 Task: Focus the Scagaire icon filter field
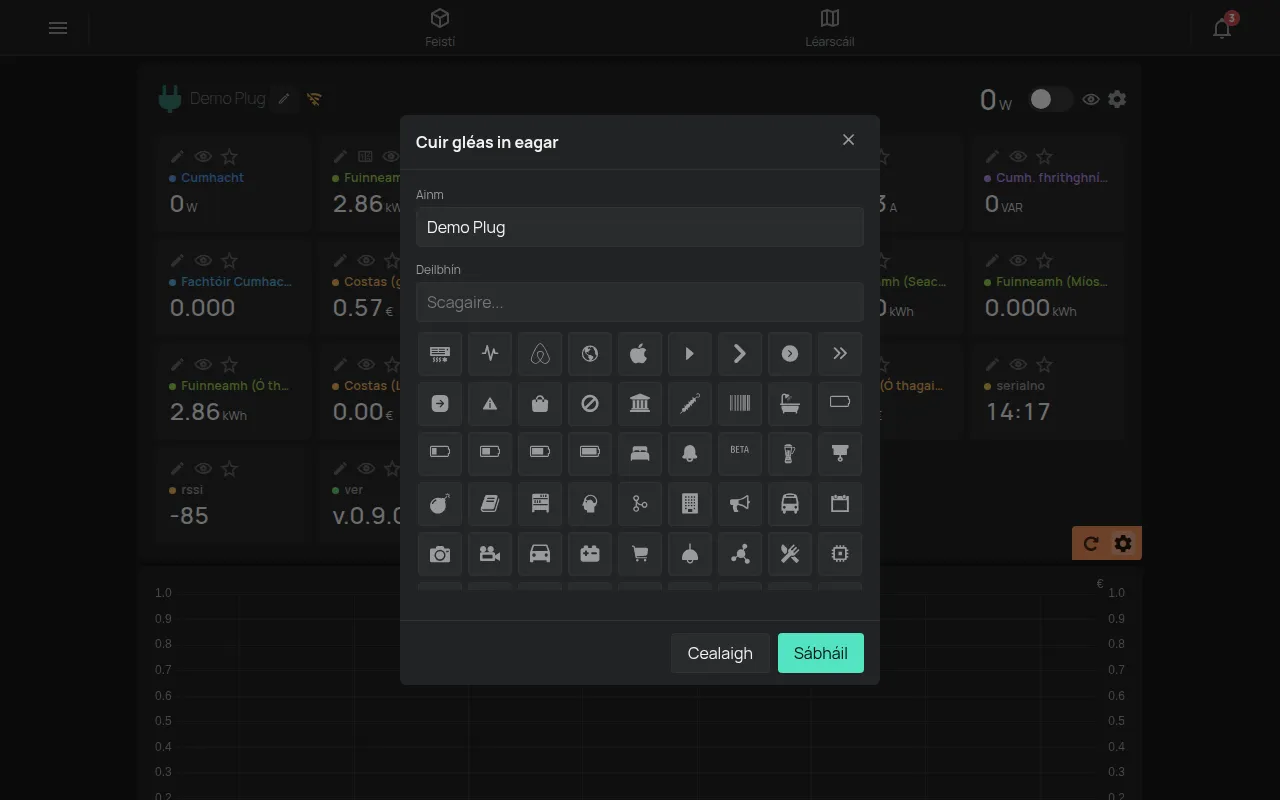point(640,302)
